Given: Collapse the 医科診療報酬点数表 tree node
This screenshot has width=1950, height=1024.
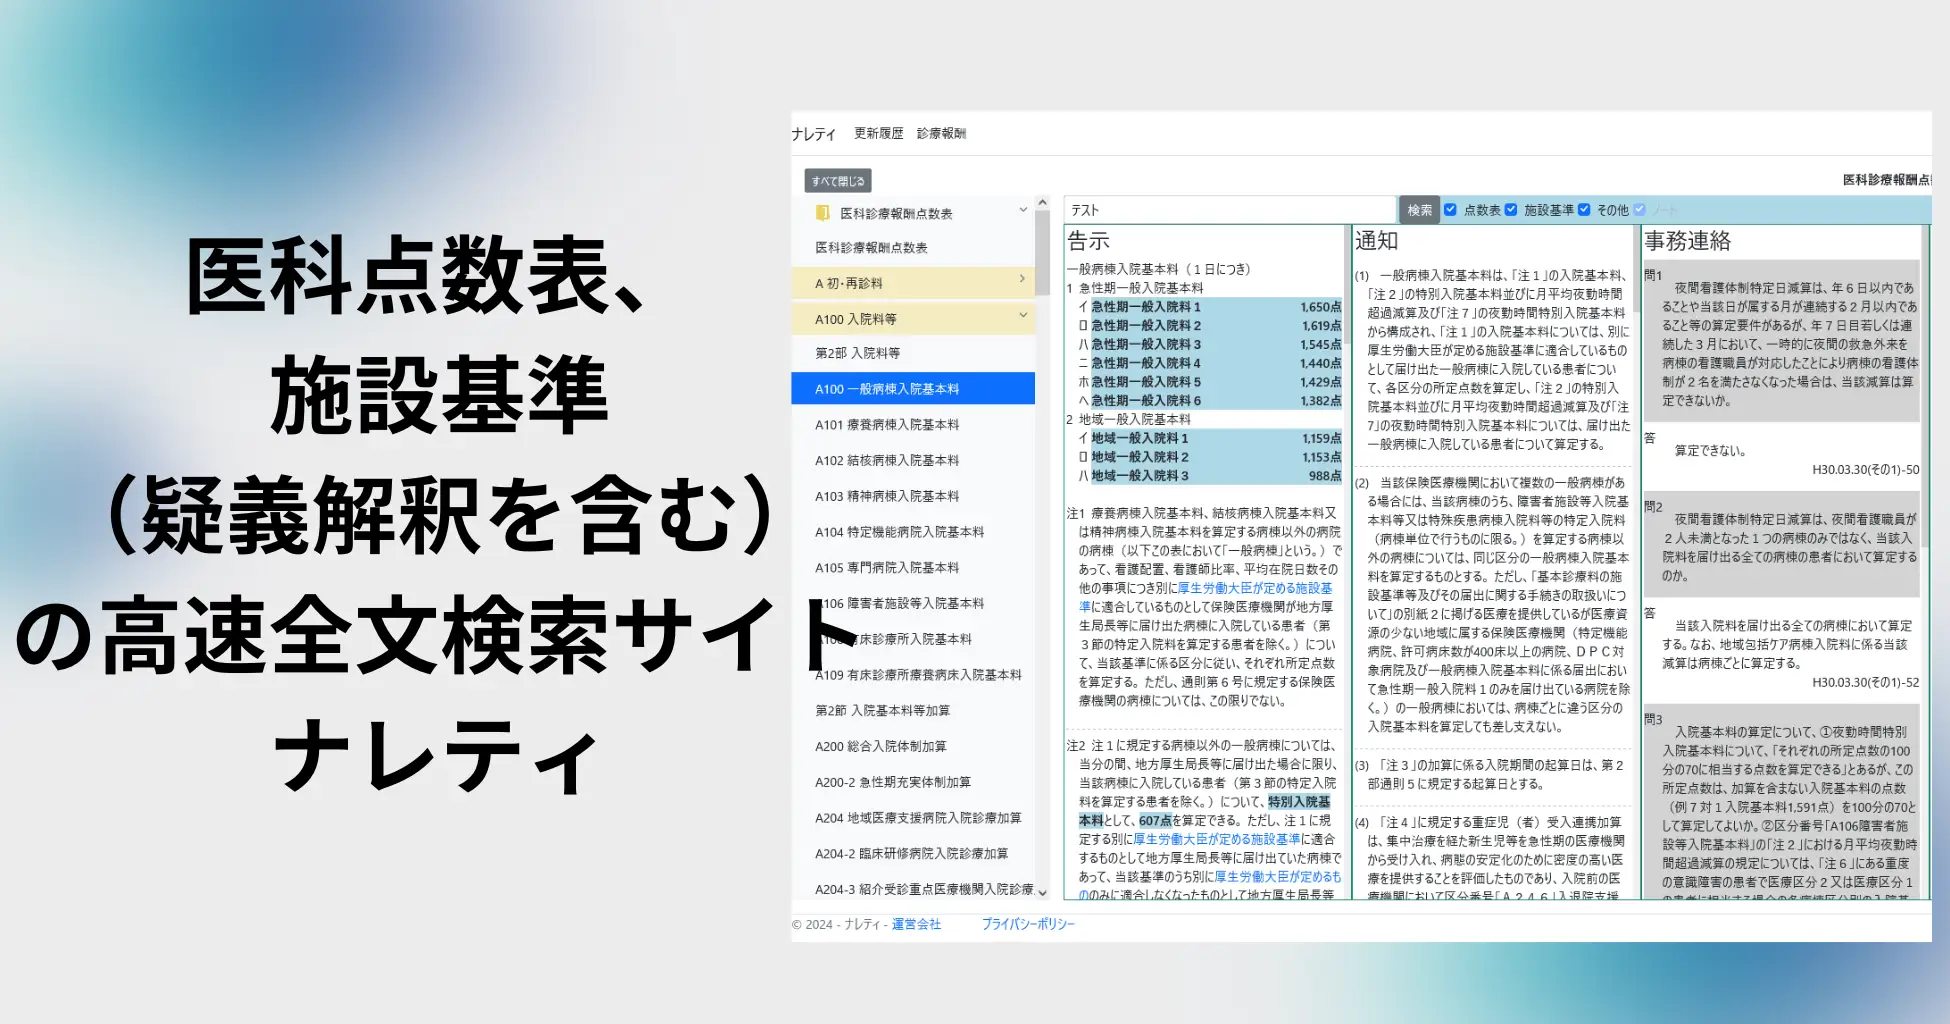Looking at the screenshot, I should click(1022, 209).
